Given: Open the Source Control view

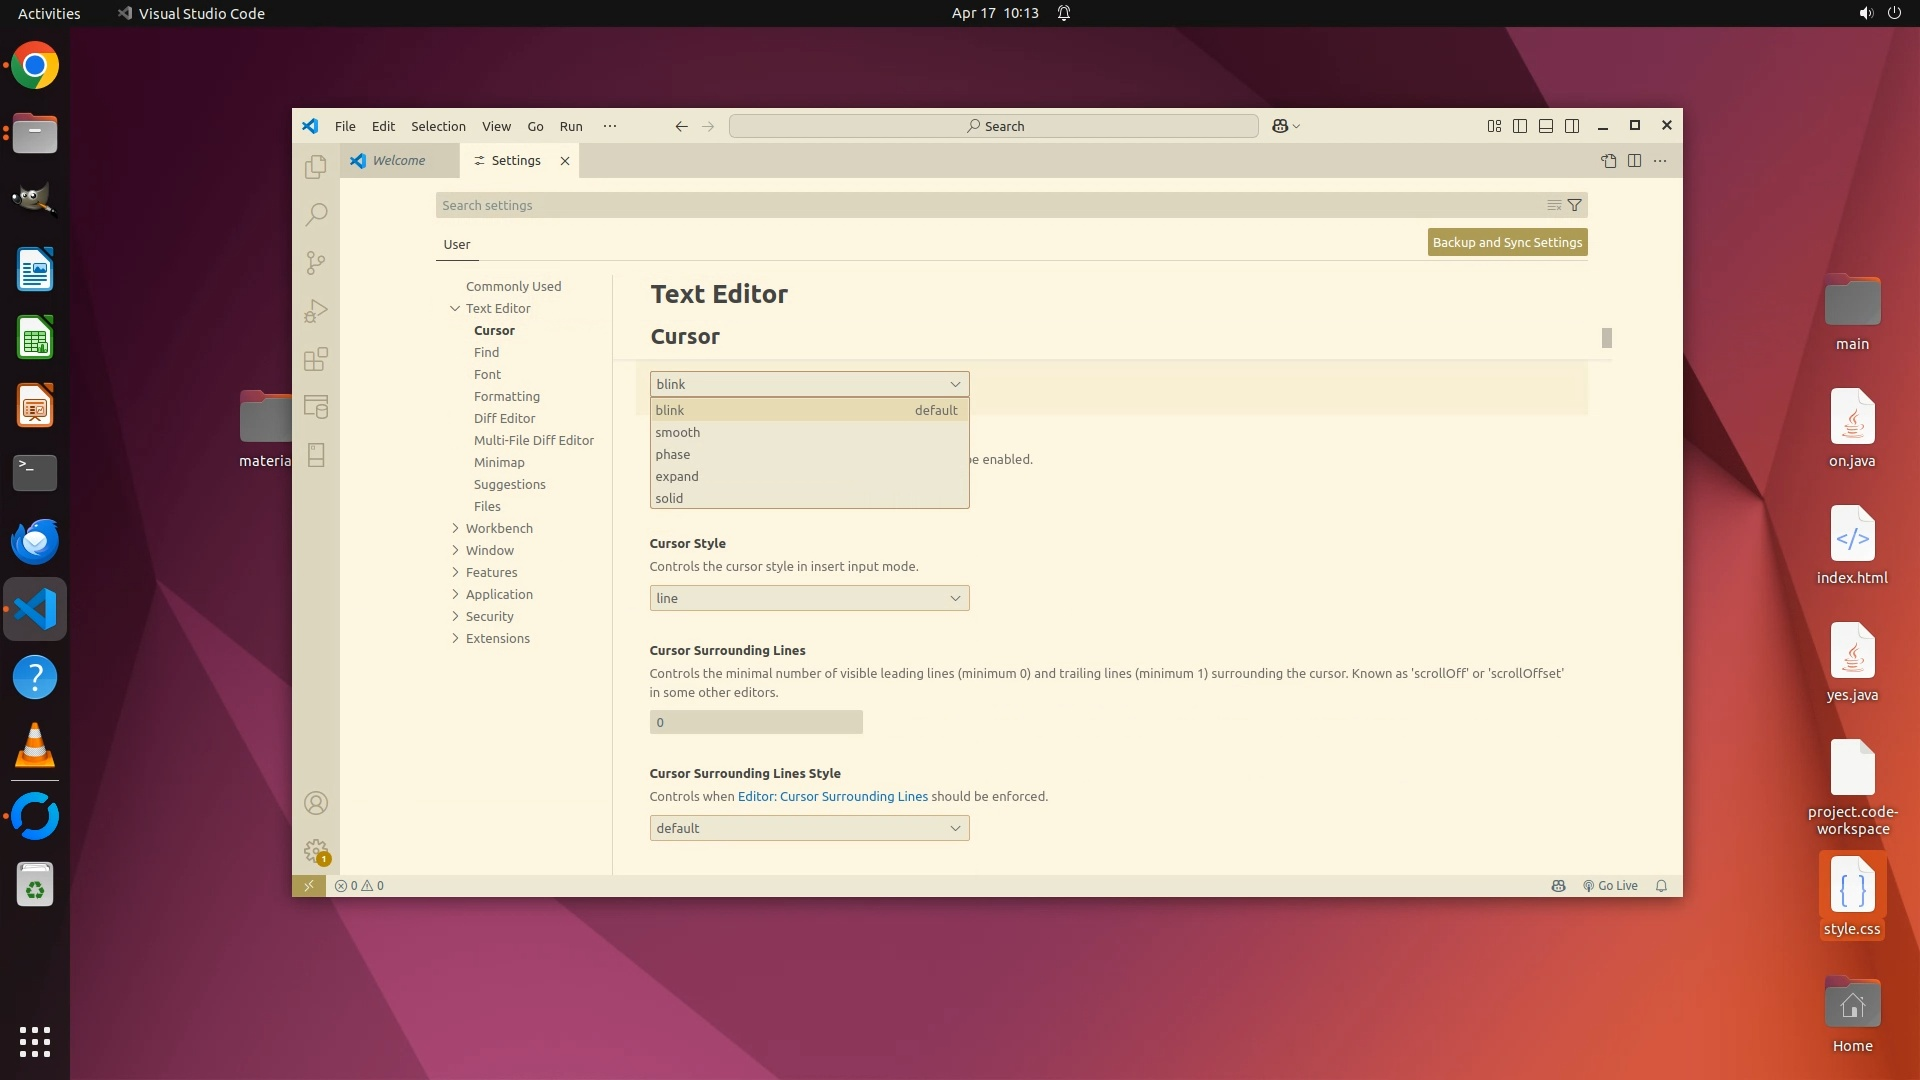Looking at the screenshot, I should [x=316, y=262].
